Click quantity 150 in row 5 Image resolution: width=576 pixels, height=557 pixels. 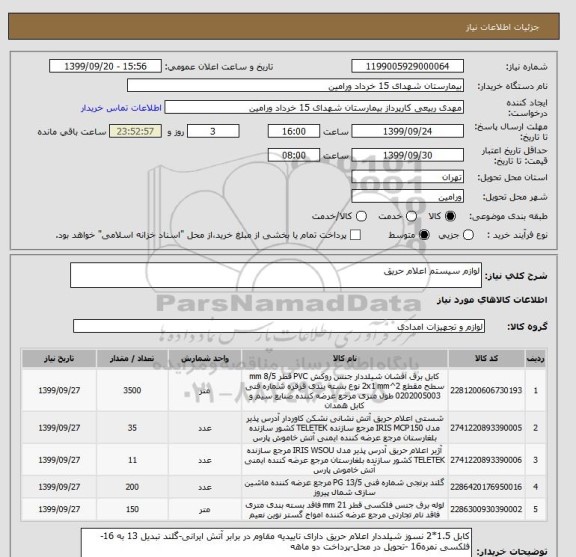click(x=132, y=509)
